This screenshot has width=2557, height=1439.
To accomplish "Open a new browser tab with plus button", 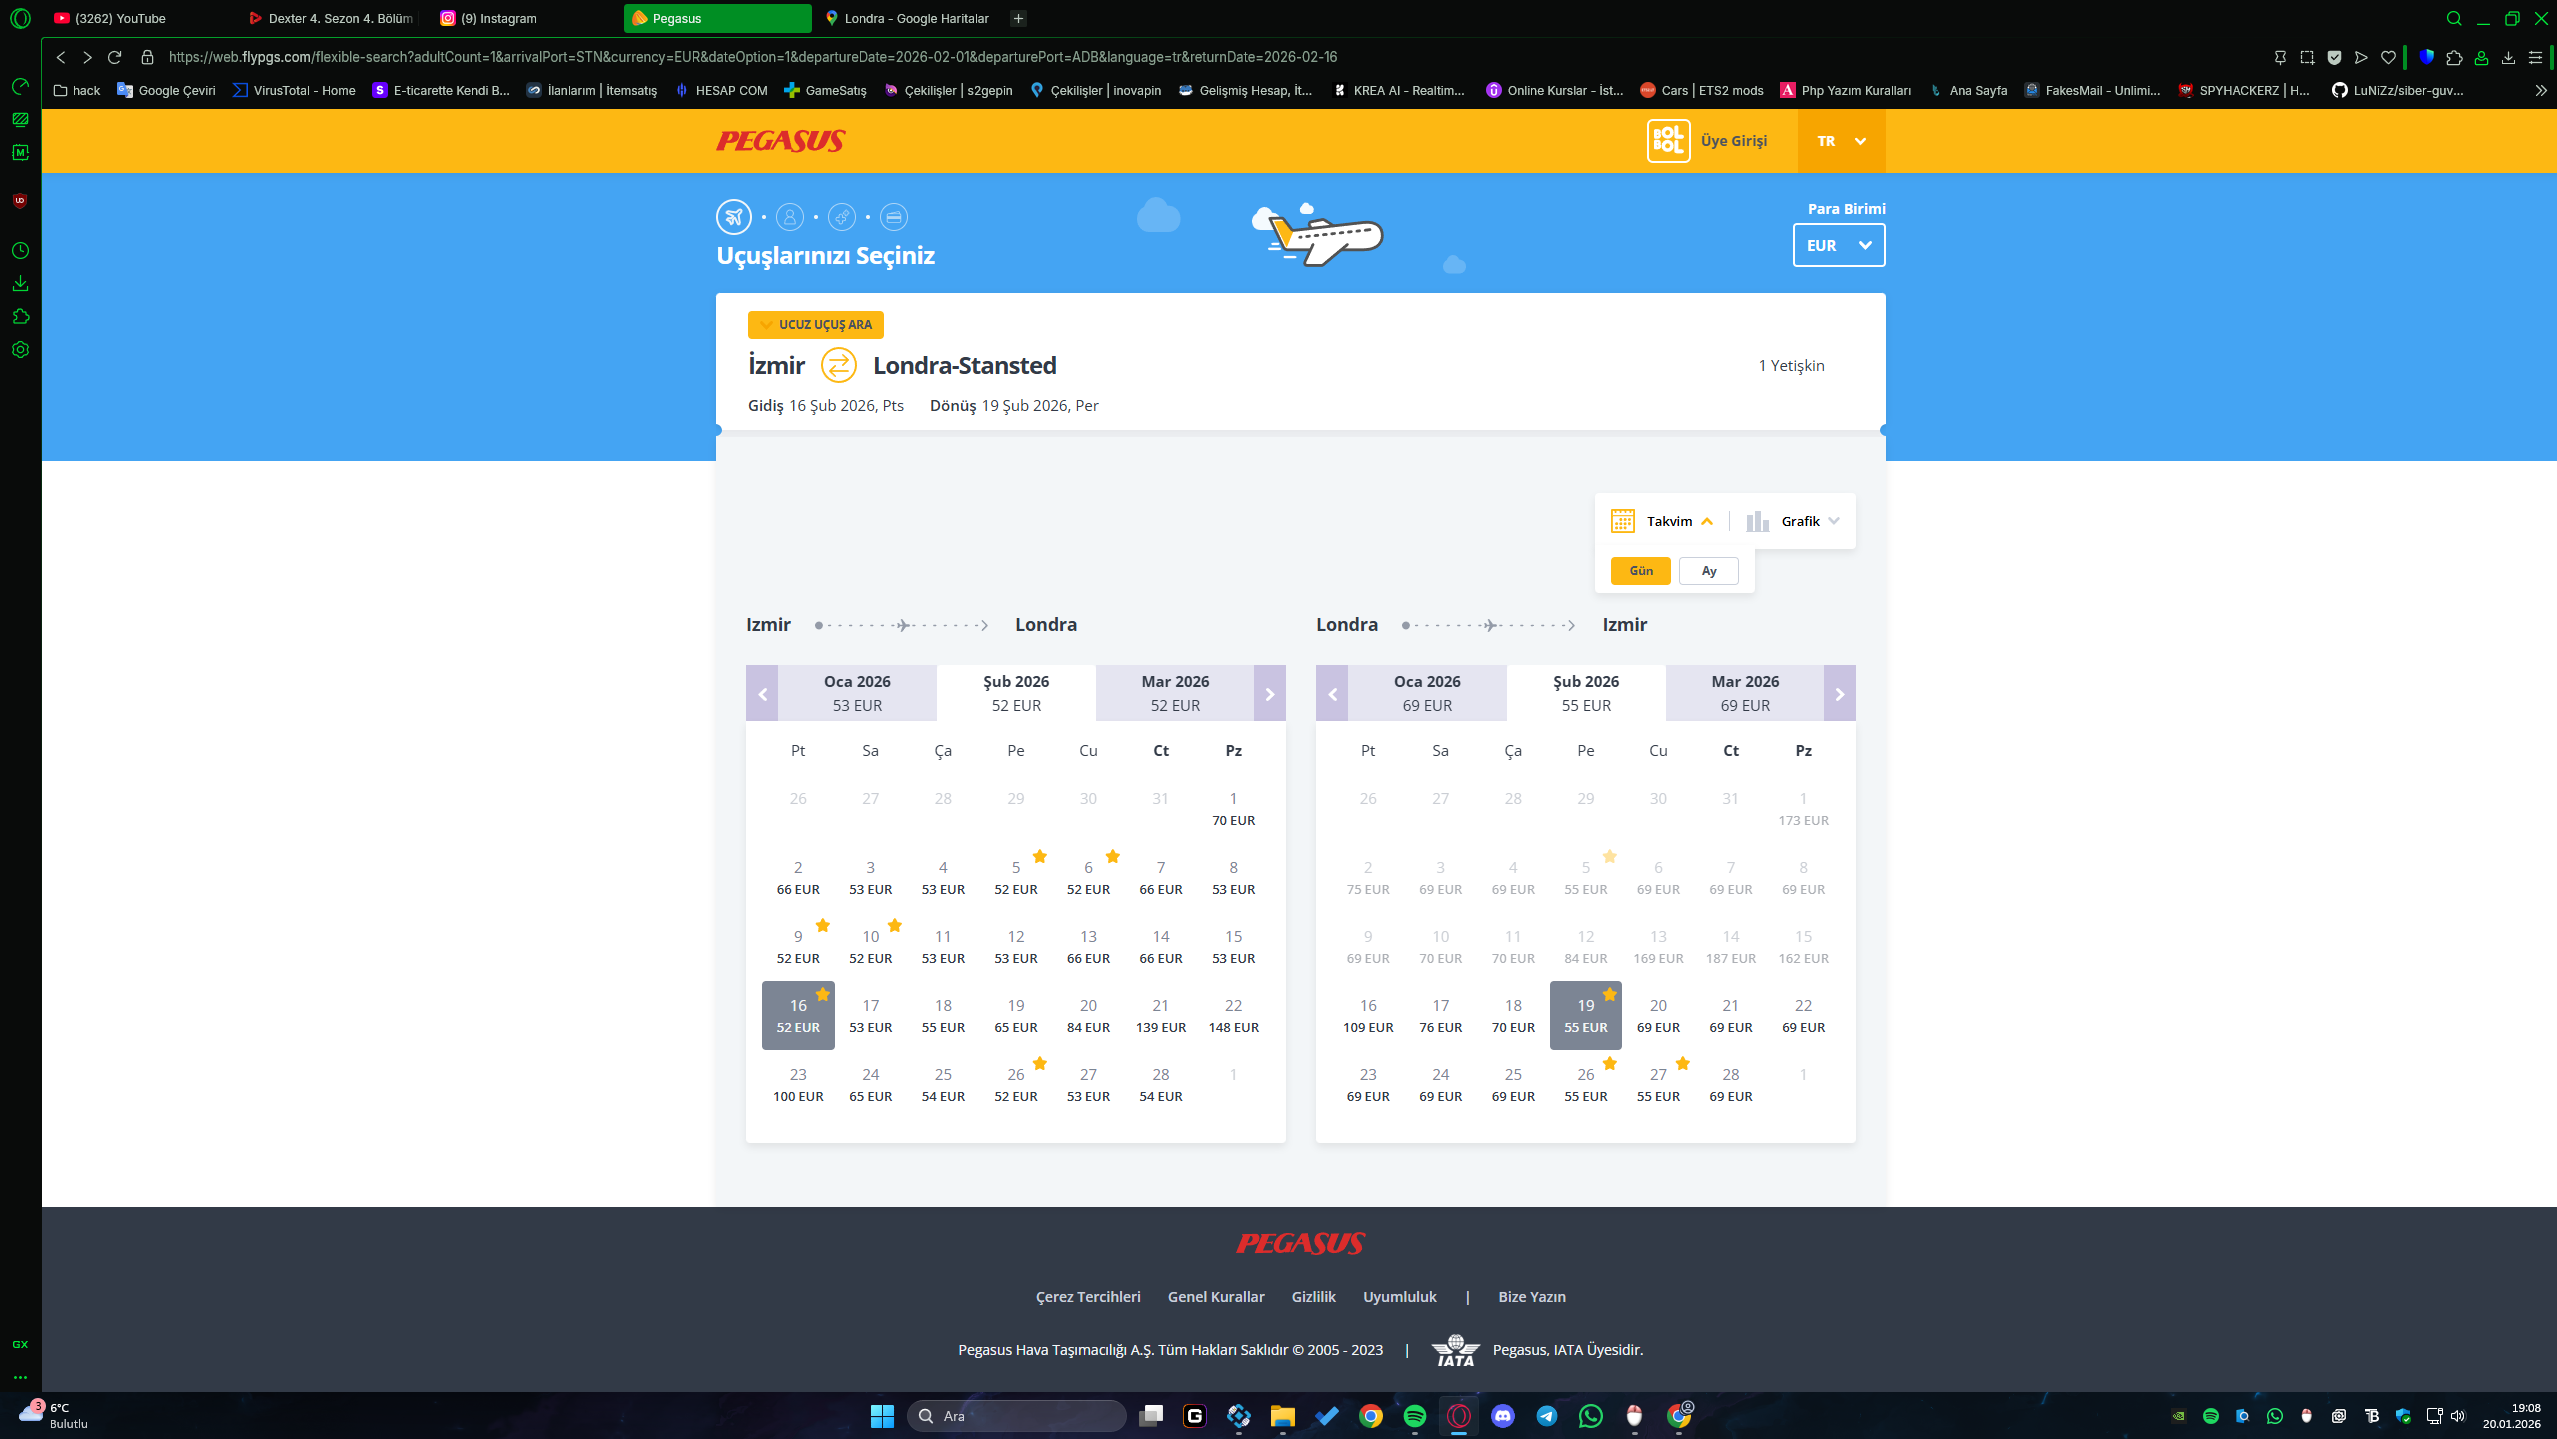I will pyautogui.click(x=1018, y=18).
